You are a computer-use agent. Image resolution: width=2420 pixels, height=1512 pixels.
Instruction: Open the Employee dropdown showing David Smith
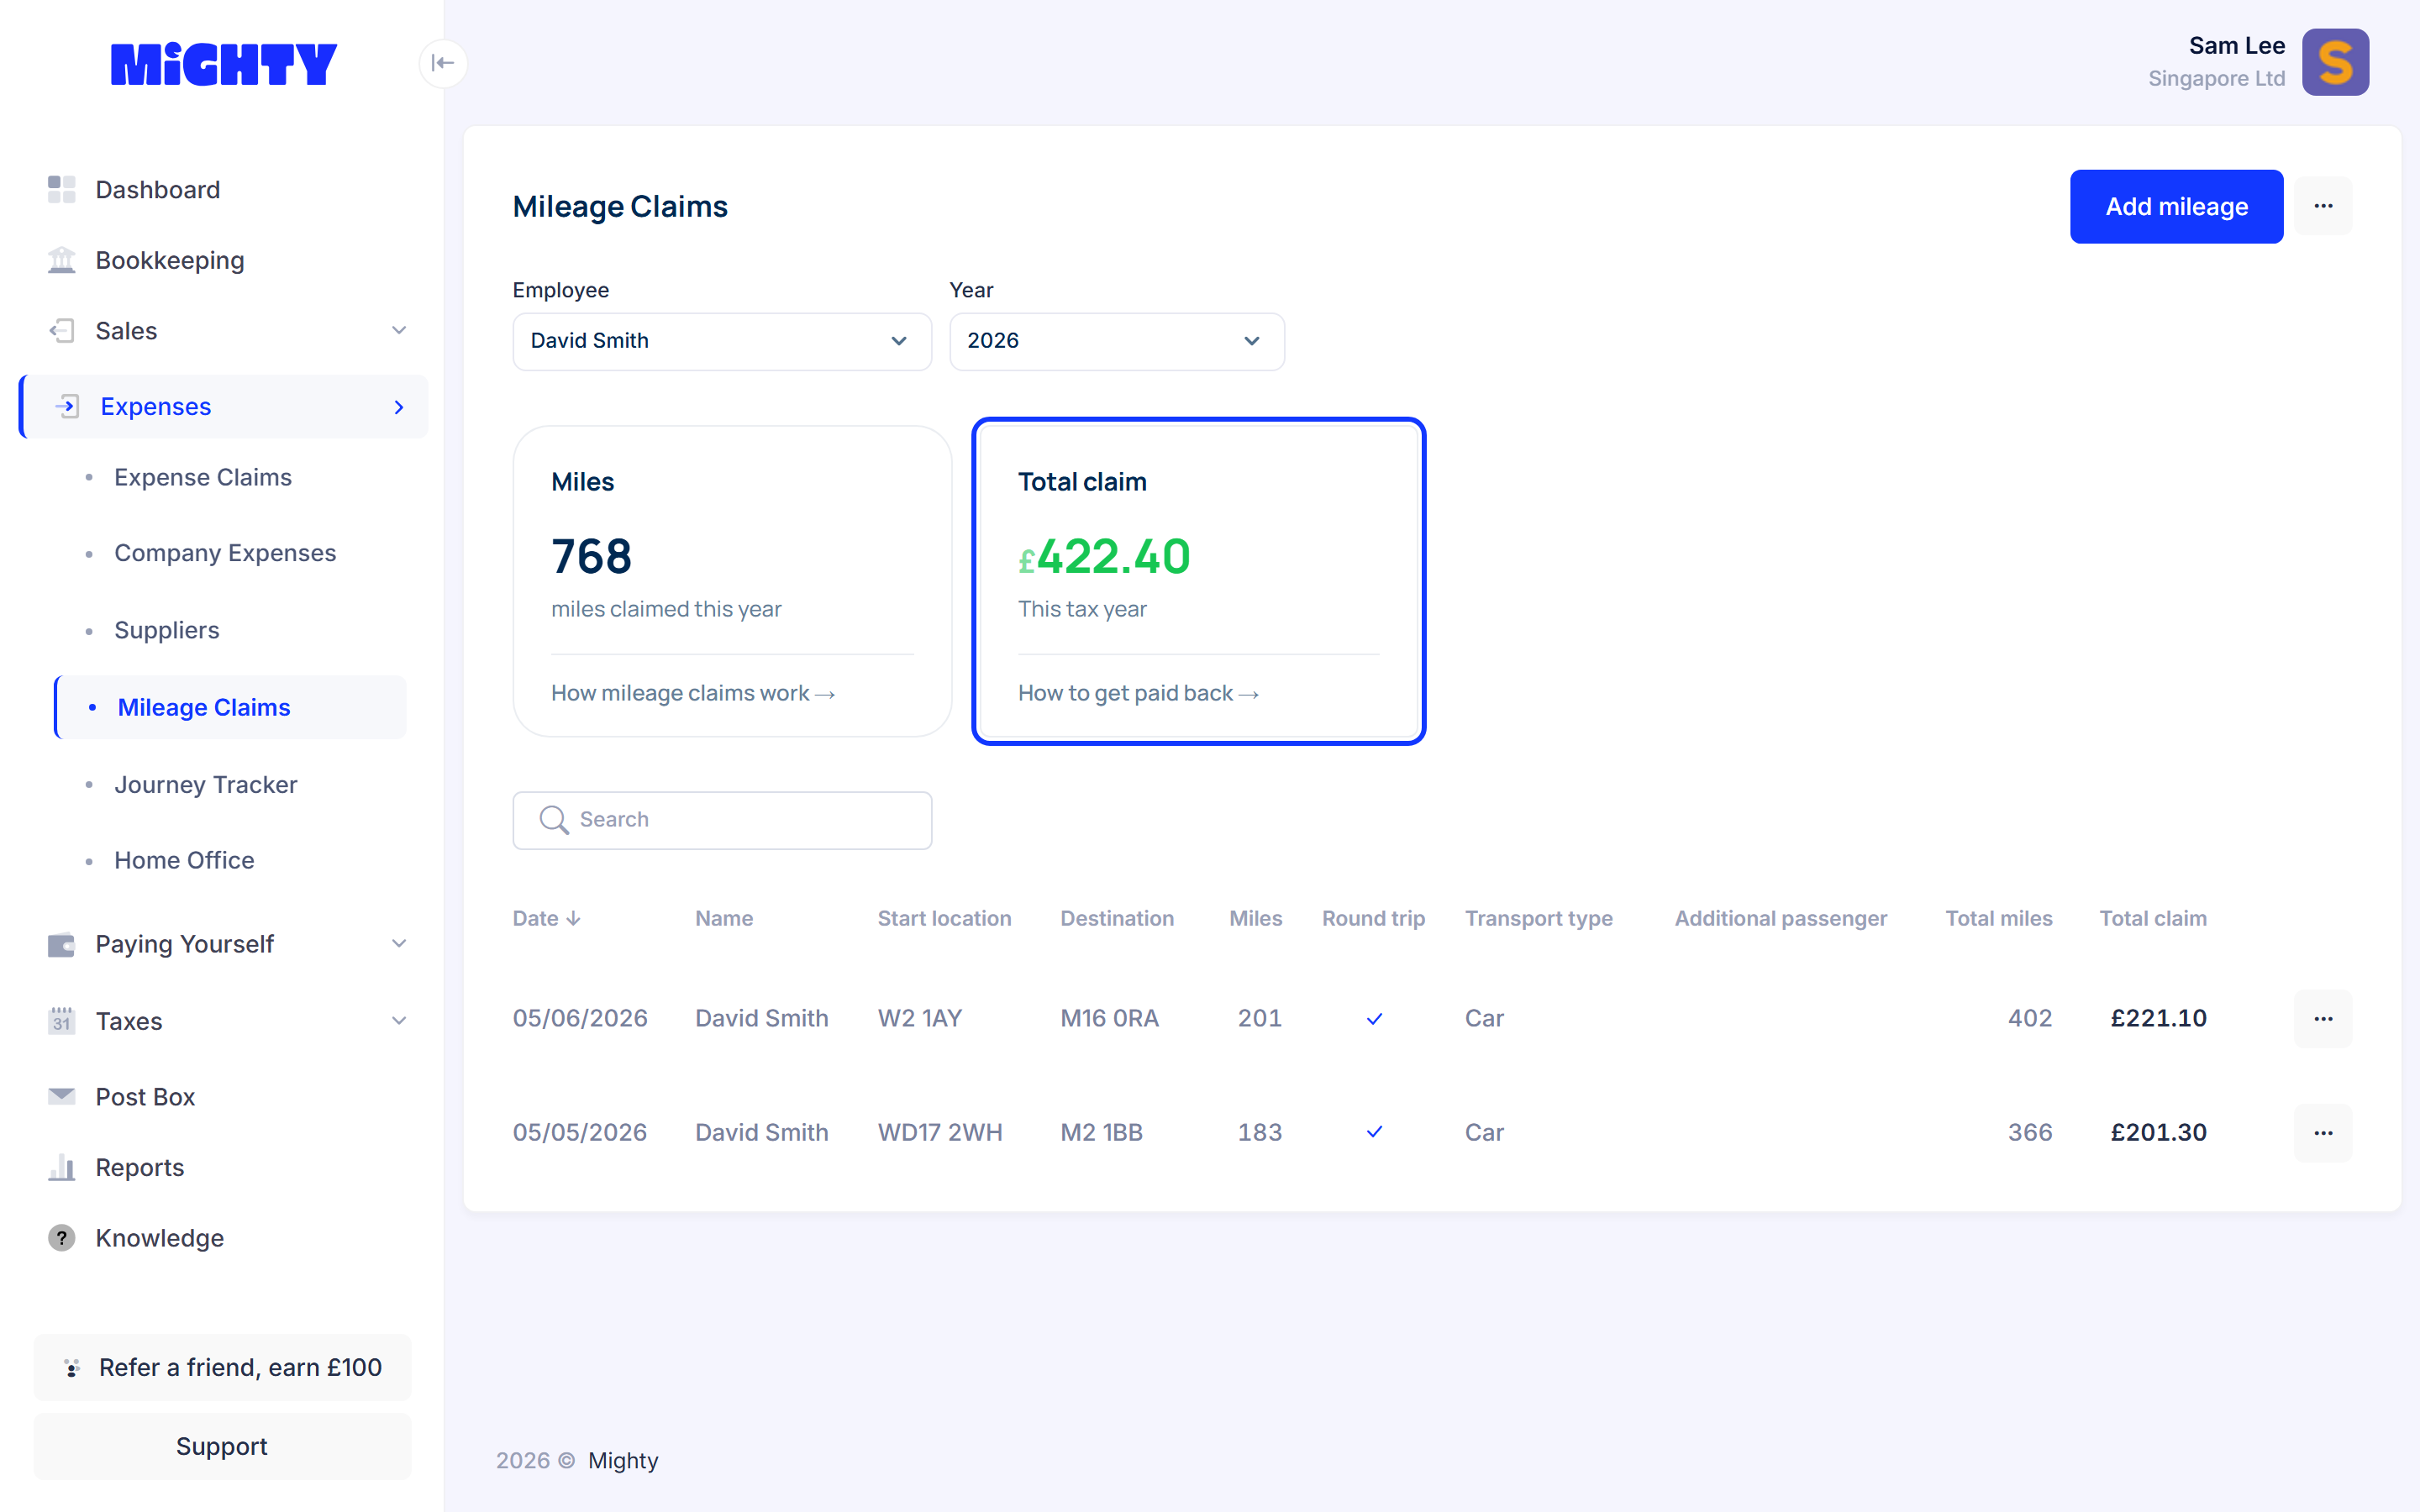[722, 341]
